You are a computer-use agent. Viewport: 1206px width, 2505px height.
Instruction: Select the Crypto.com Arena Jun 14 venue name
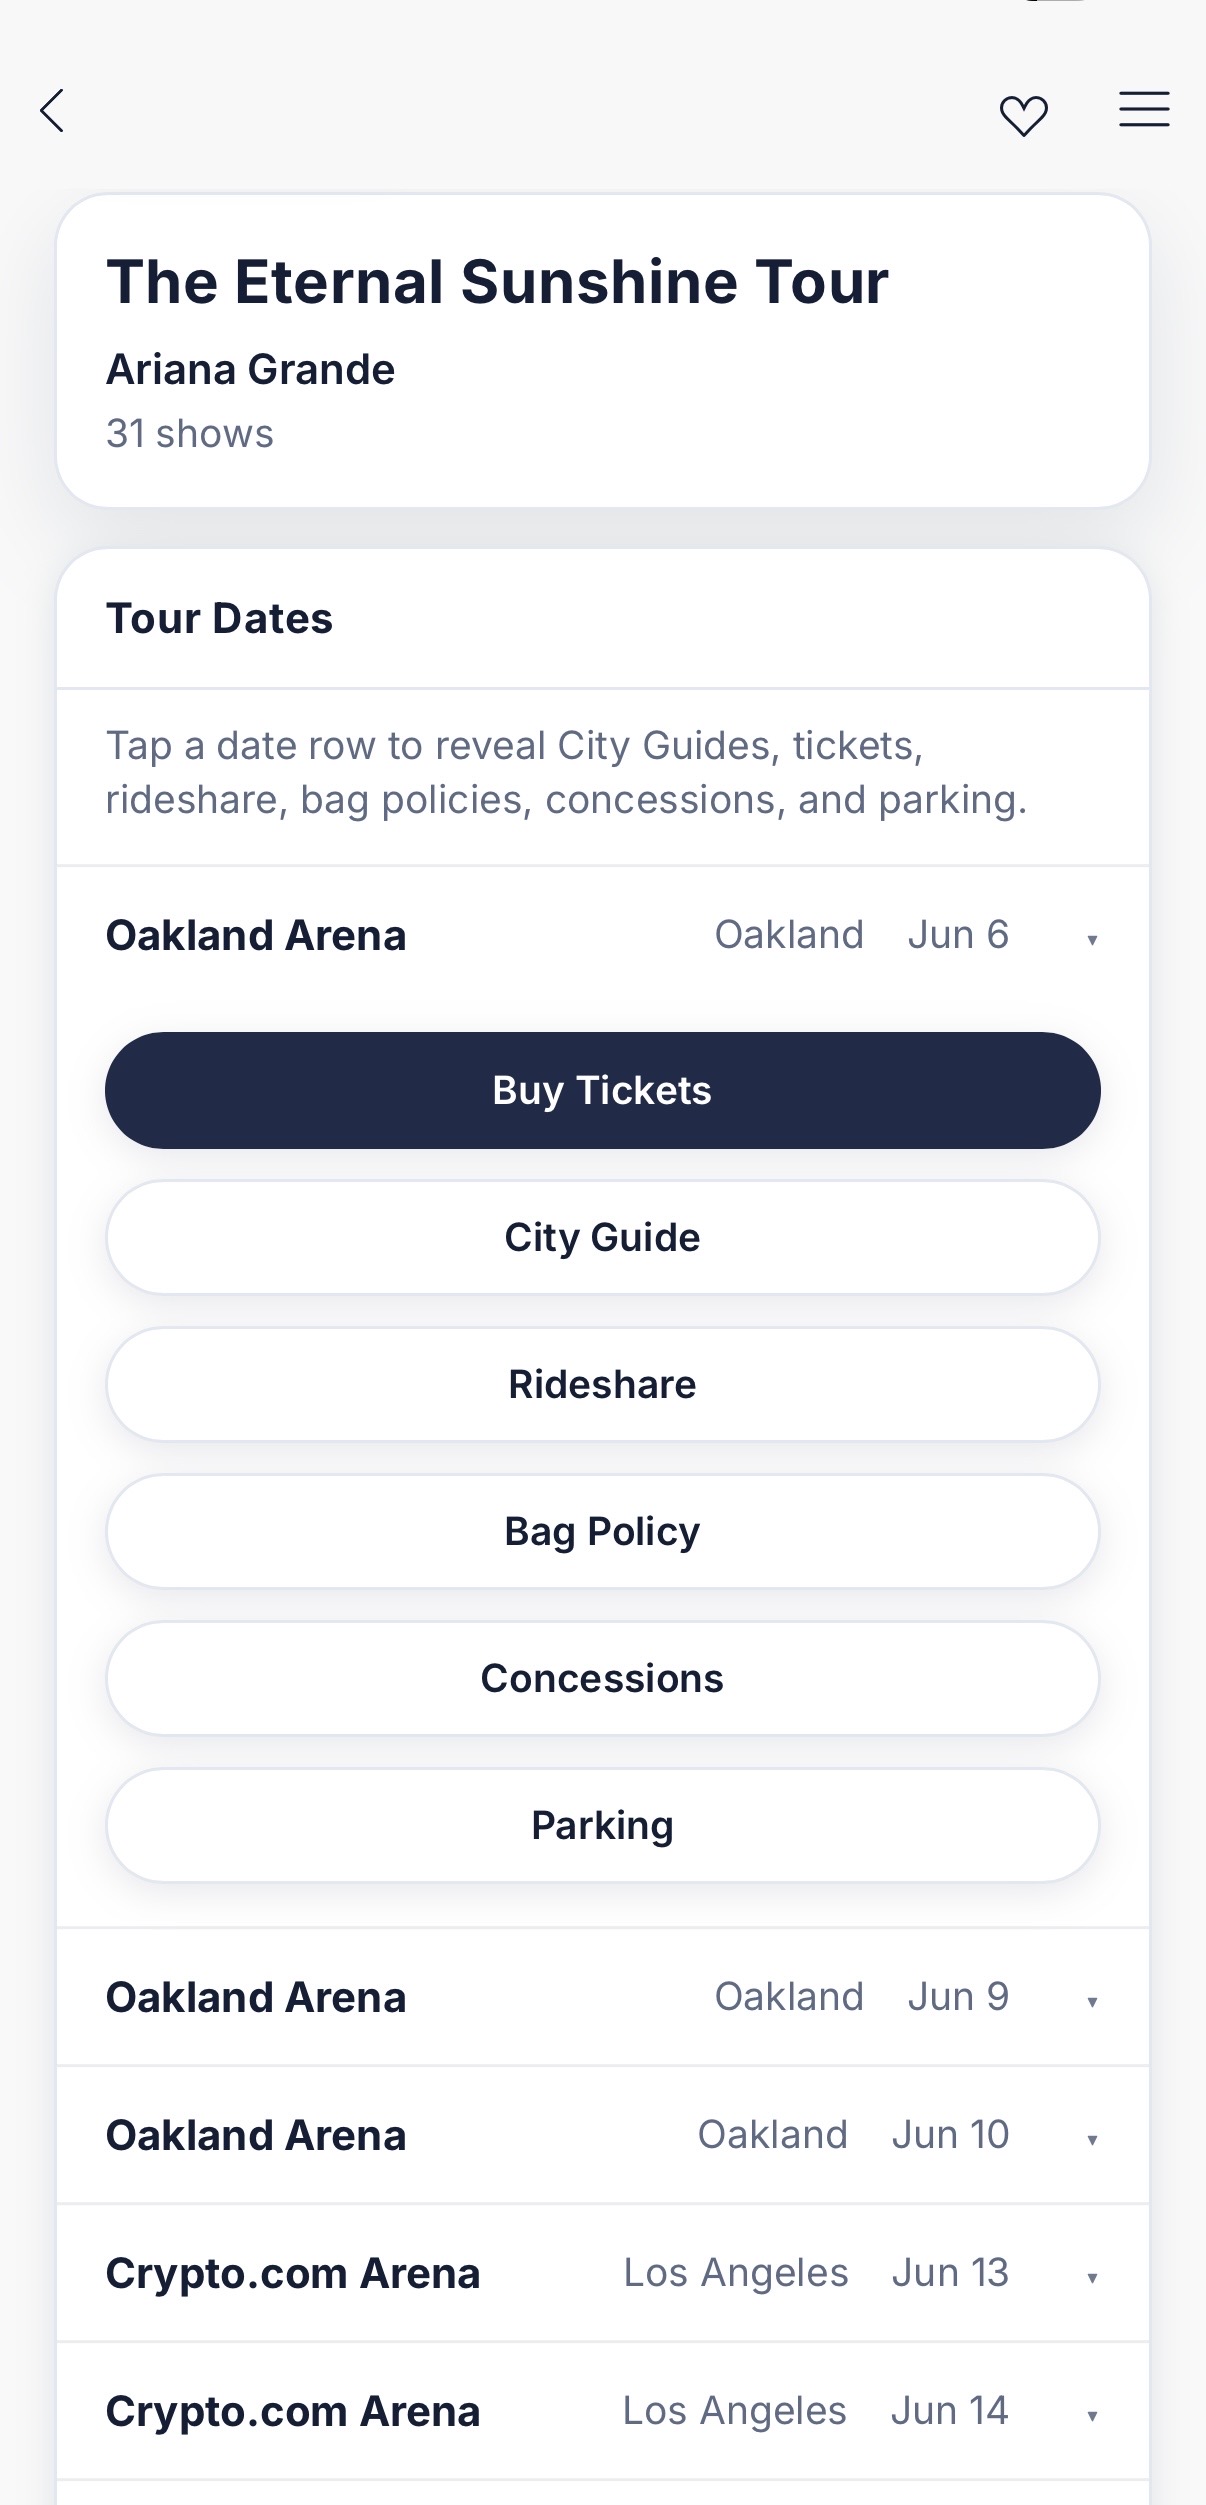click(x=293, y=2411)
